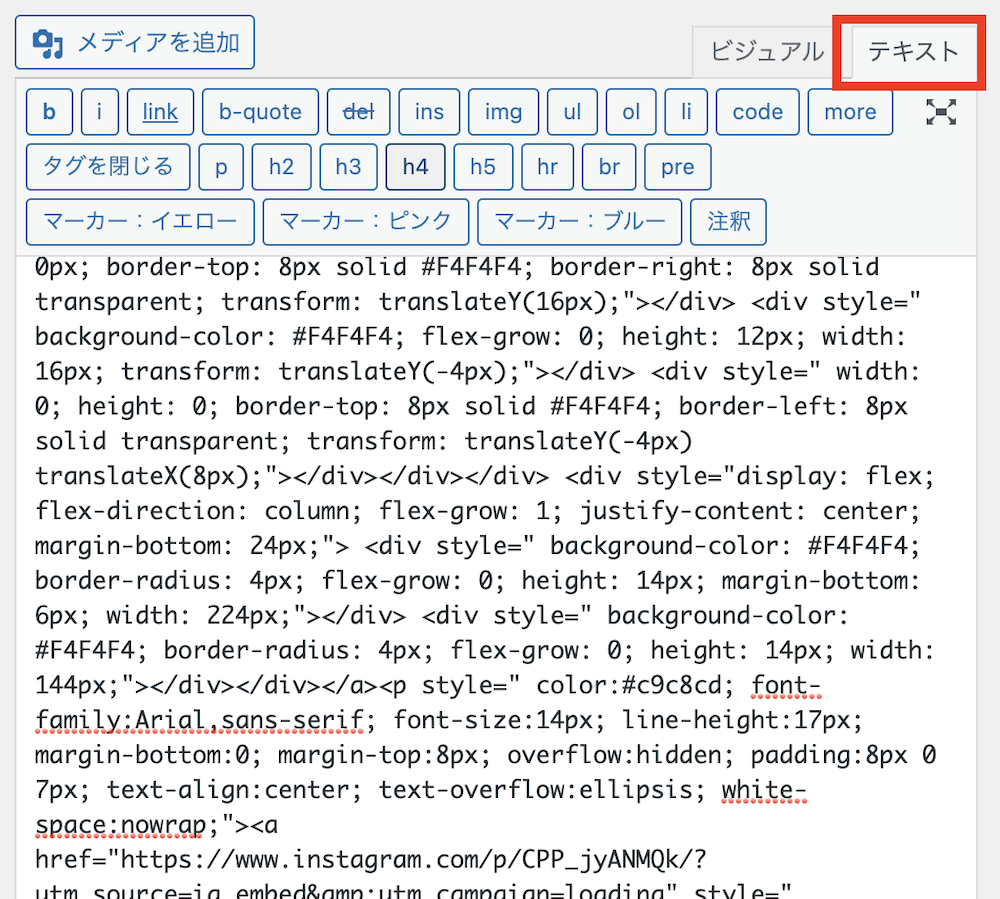Insert italic tag with i button
The height and width of the screenshot is (899, 1000).
click(99, 112)
